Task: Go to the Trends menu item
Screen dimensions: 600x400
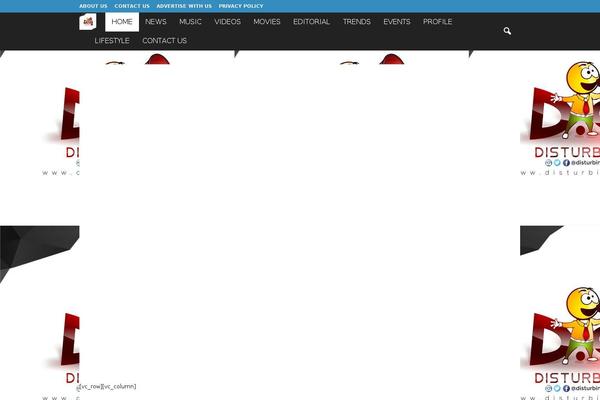Action: click(x=357, y=22)
